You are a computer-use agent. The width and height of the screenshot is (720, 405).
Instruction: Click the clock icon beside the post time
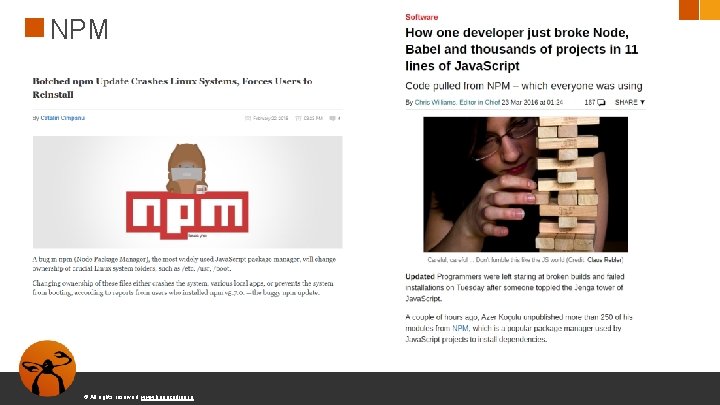[298, 118]
